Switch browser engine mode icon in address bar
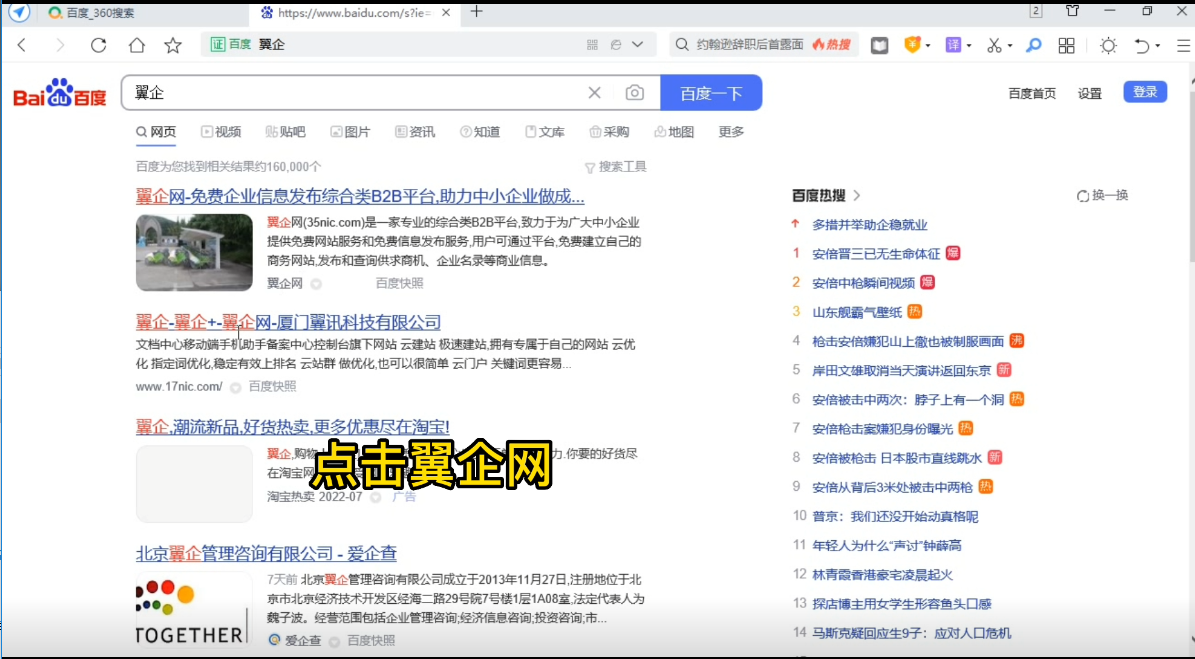1195x659 pixels. [616, 45]
